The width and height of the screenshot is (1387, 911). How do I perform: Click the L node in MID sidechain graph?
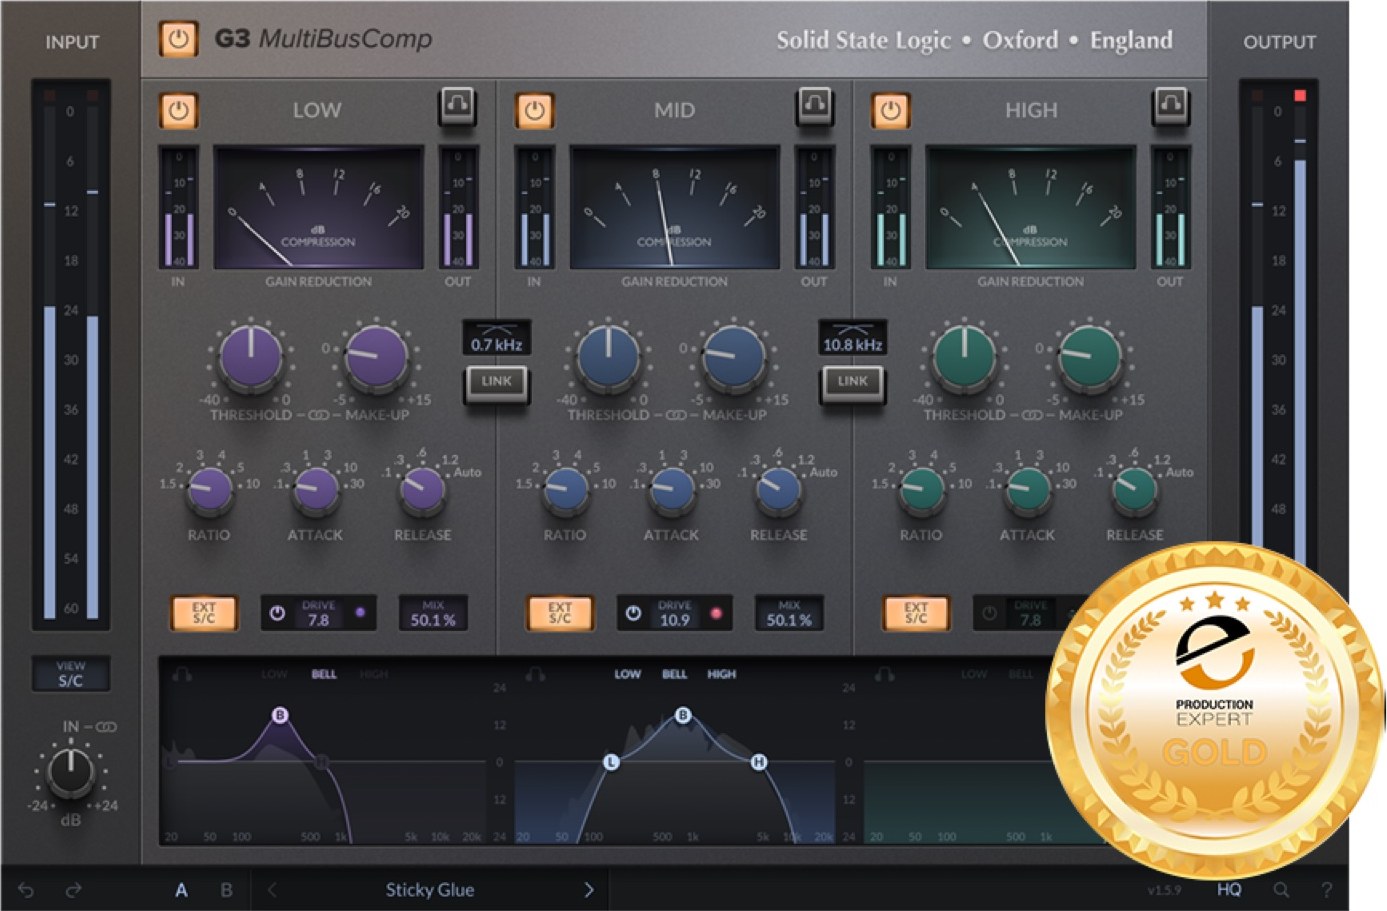(611, 762)
